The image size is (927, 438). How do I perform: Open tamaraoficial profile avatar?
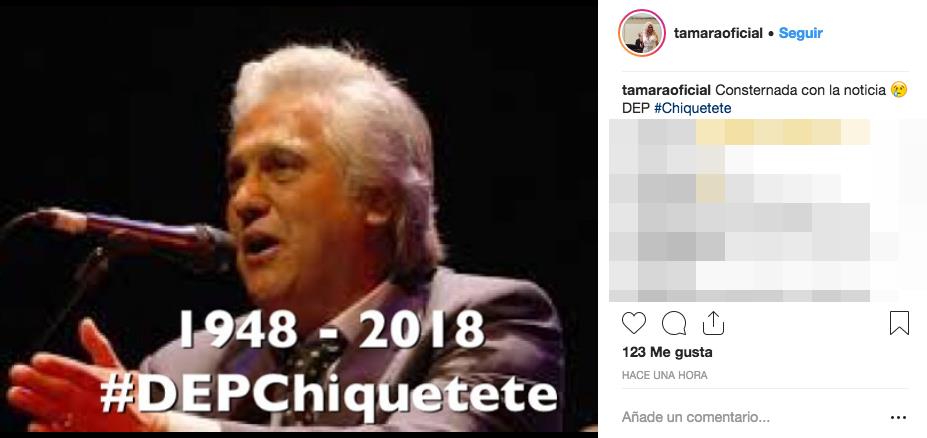(x=642, y=33)
